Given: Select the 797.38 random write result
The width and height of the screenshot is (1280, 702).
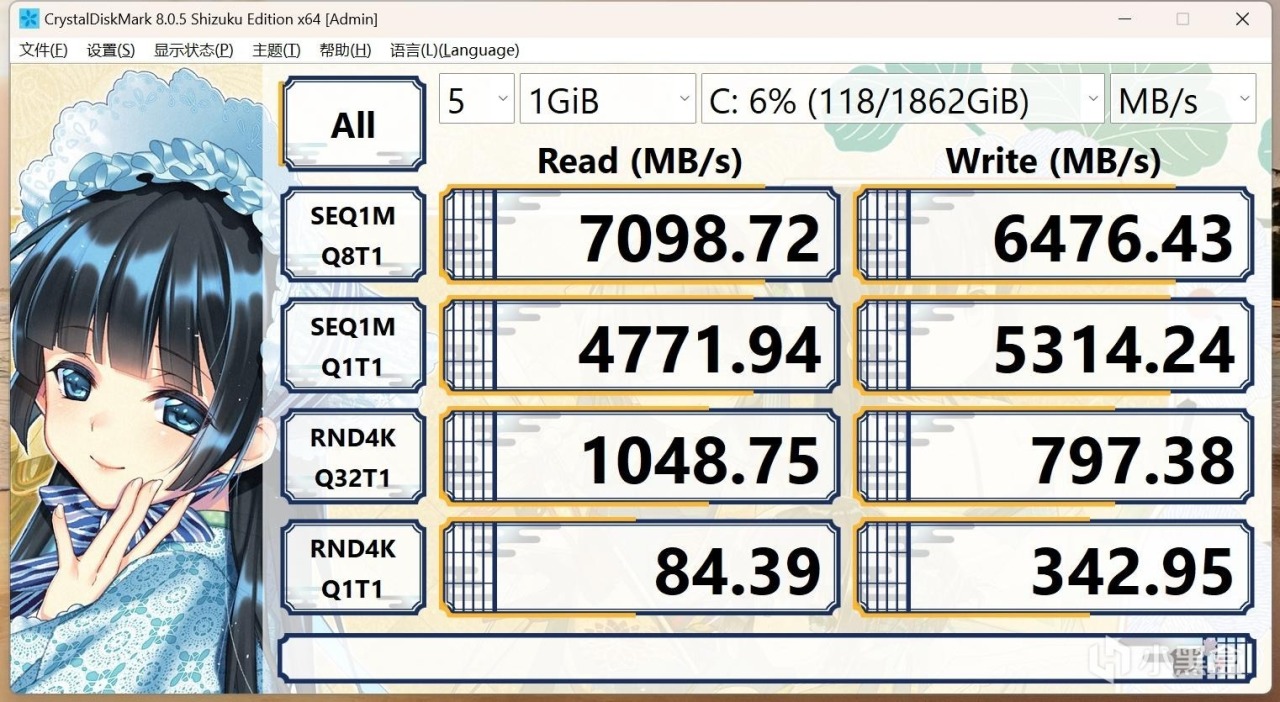Looking at the screenshot, I should point(1054,458).
